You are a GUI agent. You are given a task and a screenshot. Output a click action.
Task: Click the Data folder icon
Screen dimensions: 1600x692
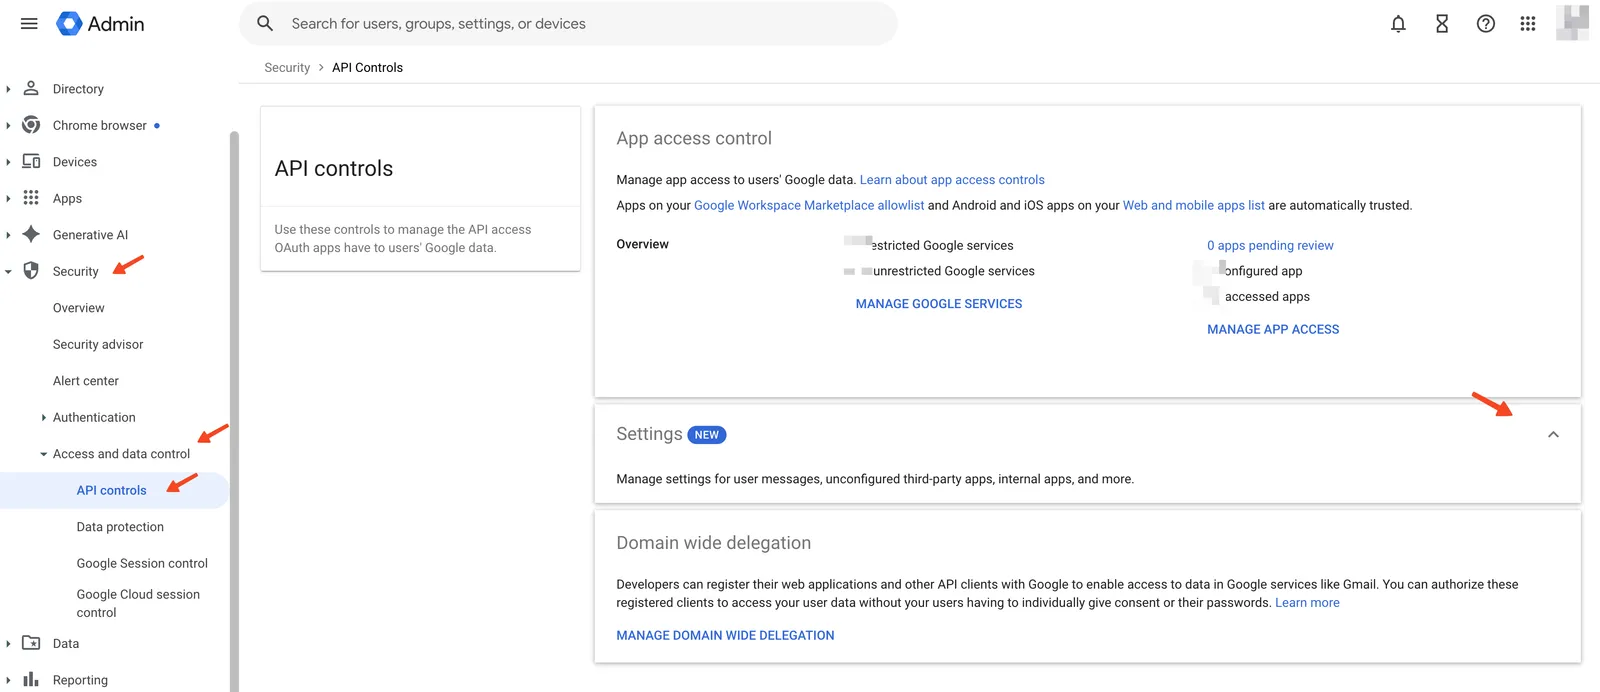point(31,643)
